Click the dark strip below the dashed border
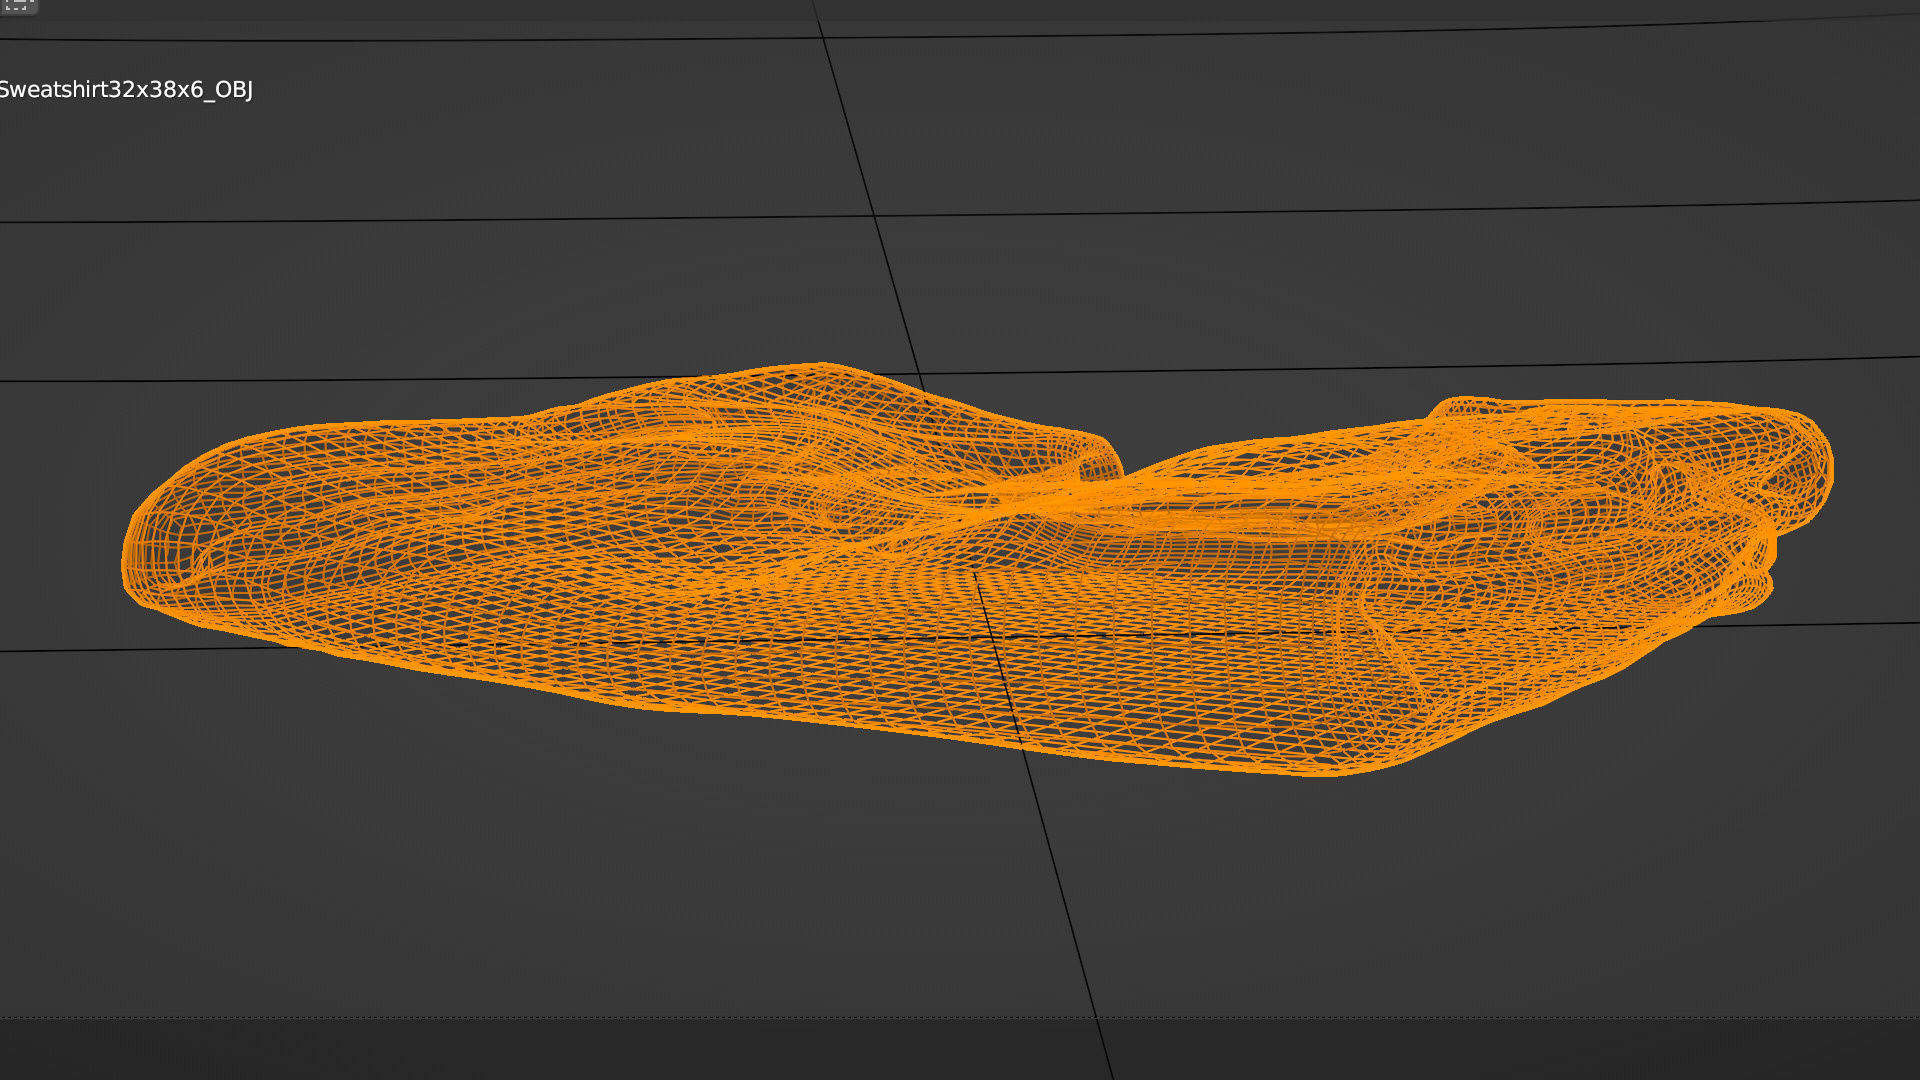Screen dimensions: 1920x1080 [500, 1050]
